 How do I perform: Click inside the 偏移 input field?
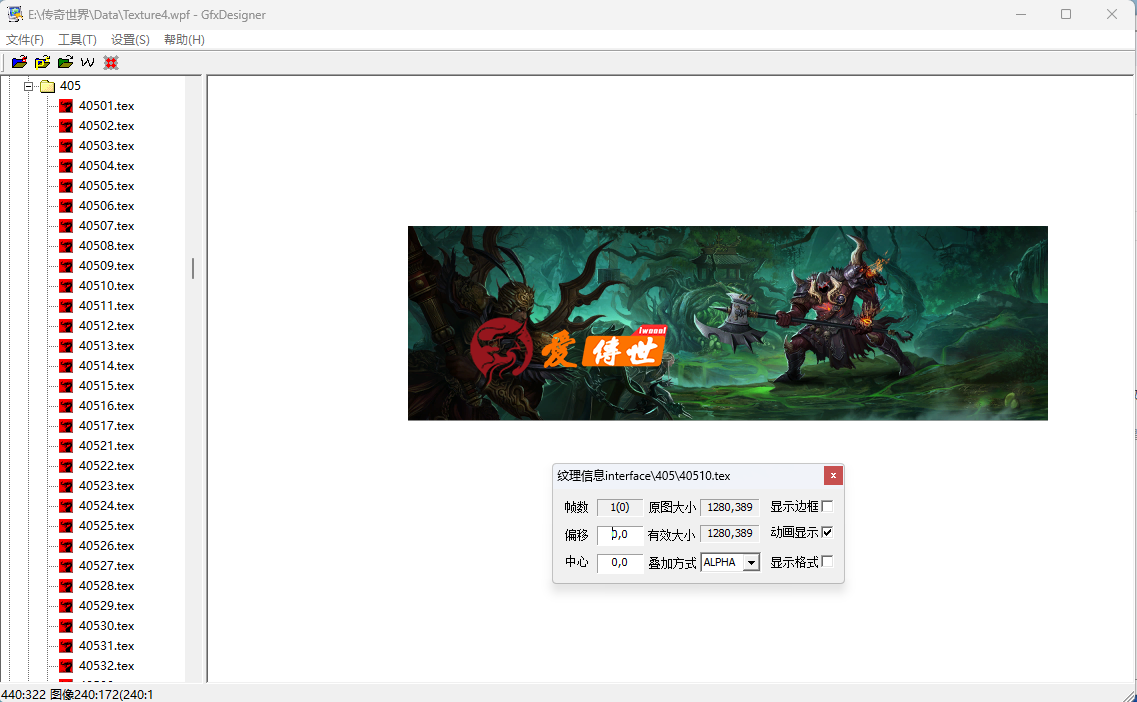[x=618, y=535]
